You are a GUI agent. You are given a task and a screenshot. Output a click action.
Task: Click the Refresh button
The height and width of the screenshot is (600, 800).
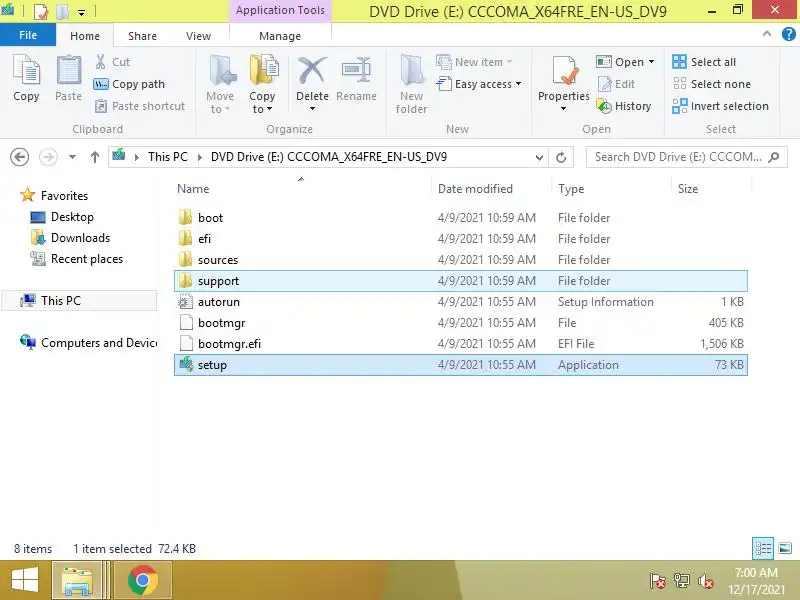click(561, 157)
